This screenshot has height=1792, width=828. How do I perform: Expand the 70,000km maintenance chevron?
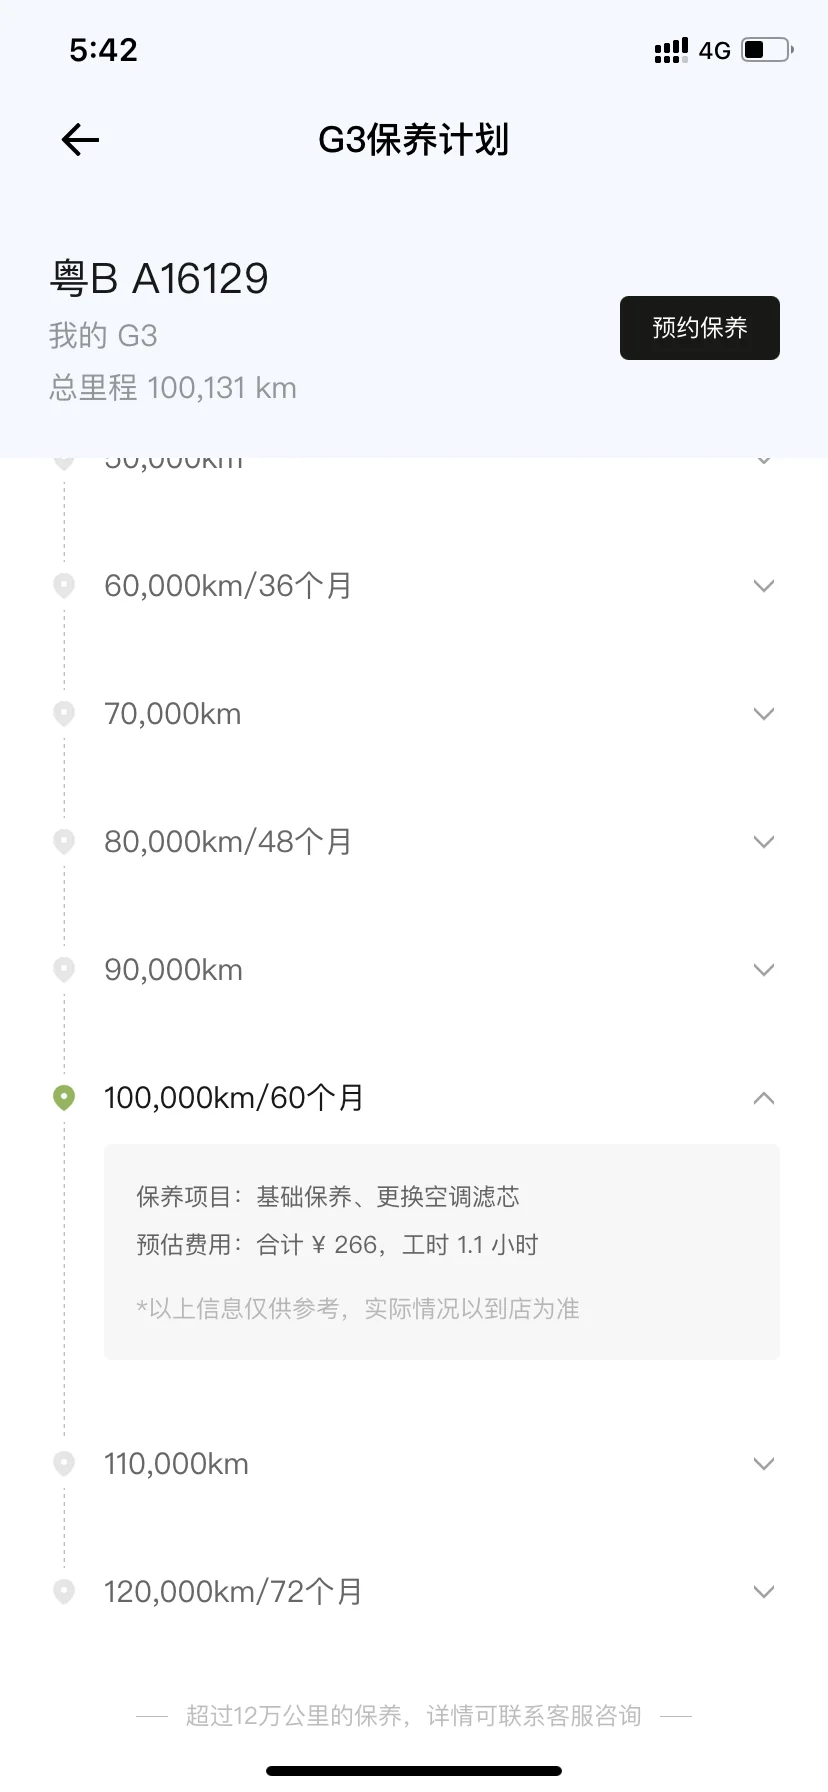click(x=764, y=714)
